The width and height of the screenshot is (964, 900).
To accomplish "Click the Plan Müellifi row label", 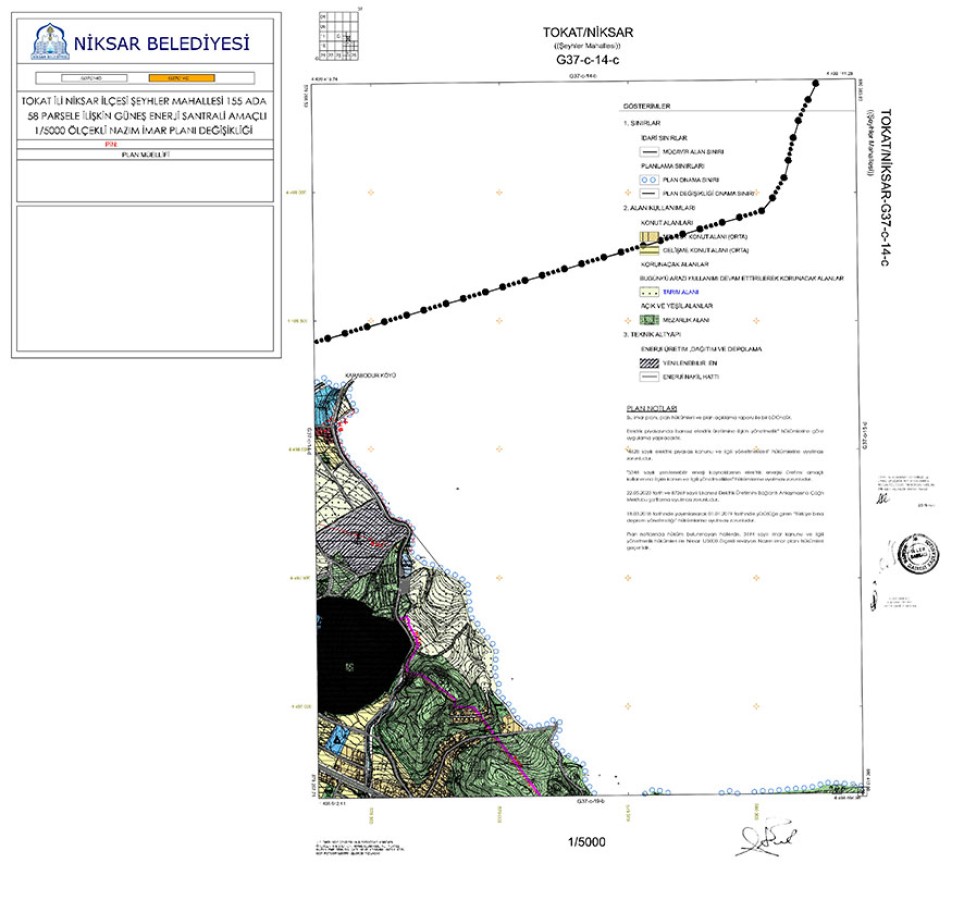I will click(x=145, y=154).
